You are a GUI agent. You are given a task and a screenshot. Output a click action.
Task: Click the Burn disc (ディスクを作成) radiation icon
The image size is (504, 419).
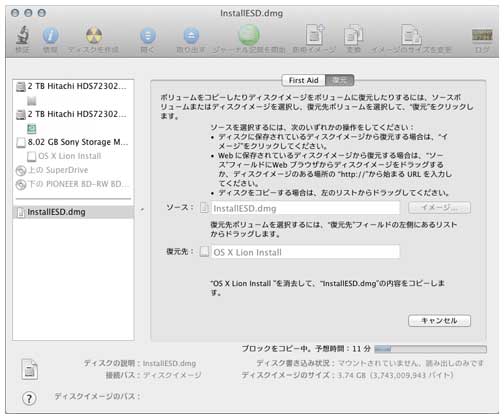(x=94, y=35)
